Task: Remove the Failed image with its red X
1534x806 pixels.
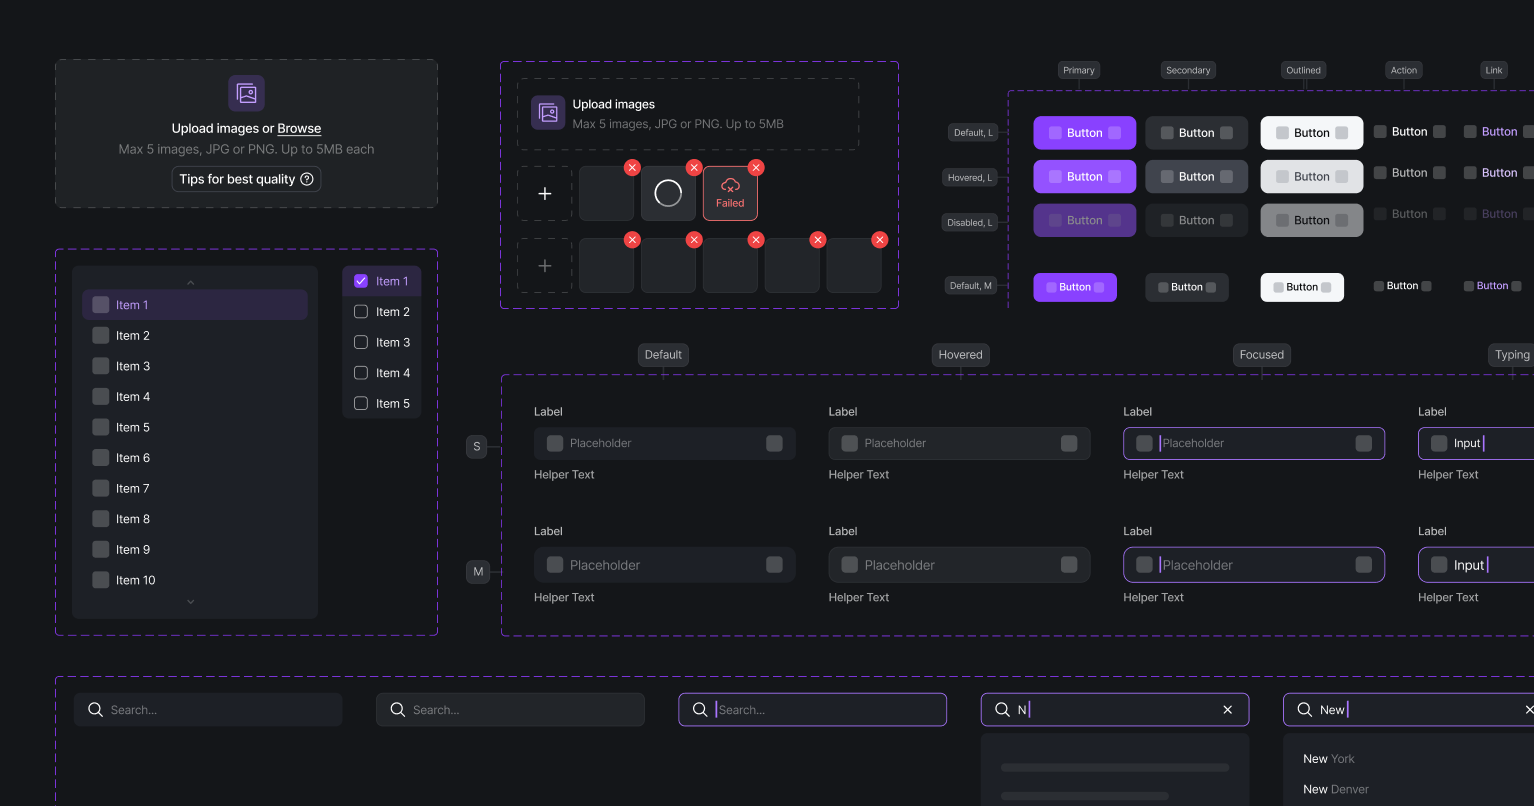Action: [756, 167]
